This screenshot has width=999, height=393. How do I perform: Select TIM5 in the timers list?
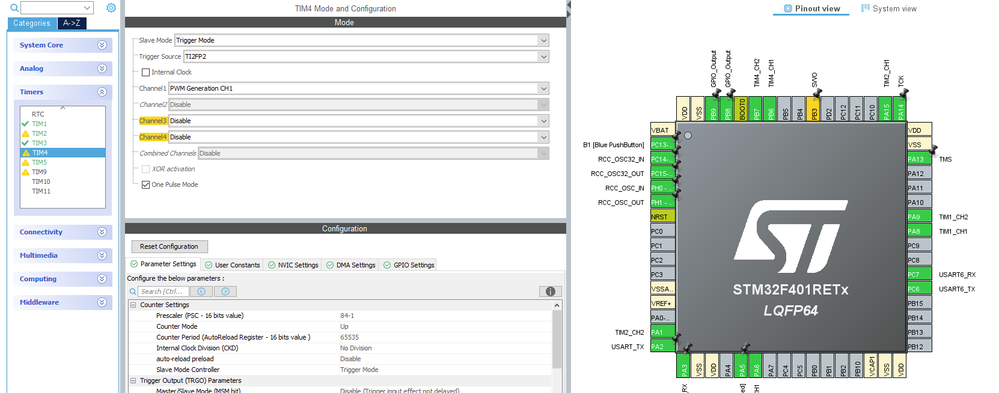pyautogui.click(x=40, y=162)
